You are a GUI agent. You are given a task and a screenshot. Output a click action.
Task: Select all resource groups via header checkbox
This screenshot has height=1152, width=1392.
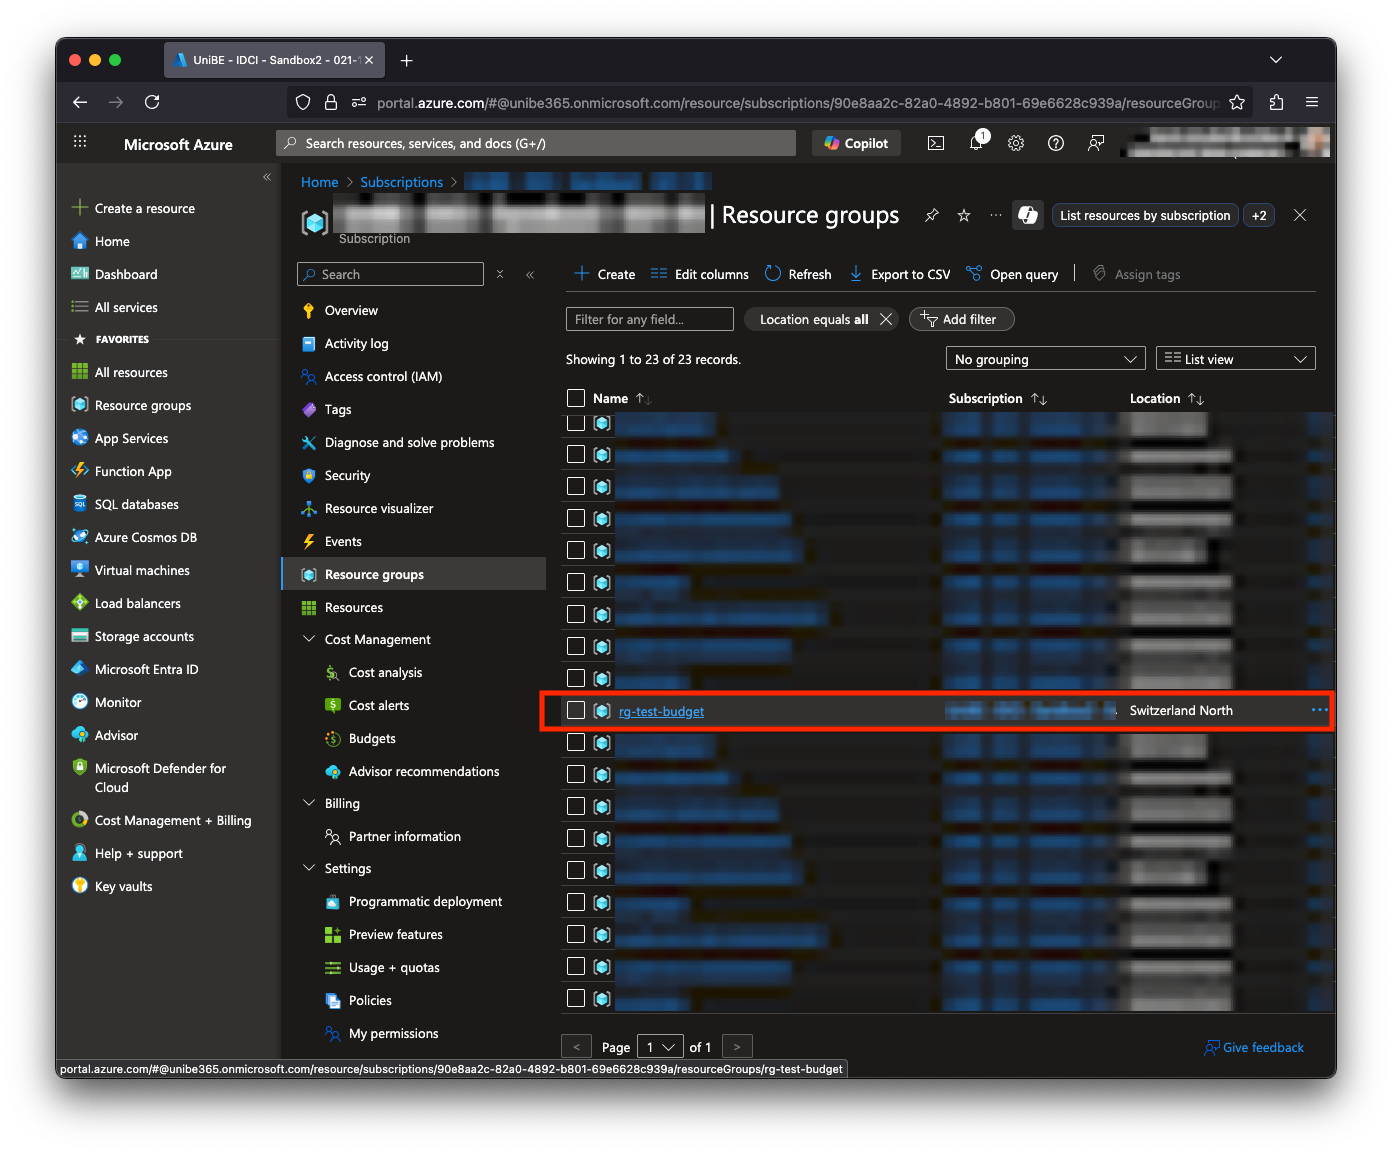[575, 397]
